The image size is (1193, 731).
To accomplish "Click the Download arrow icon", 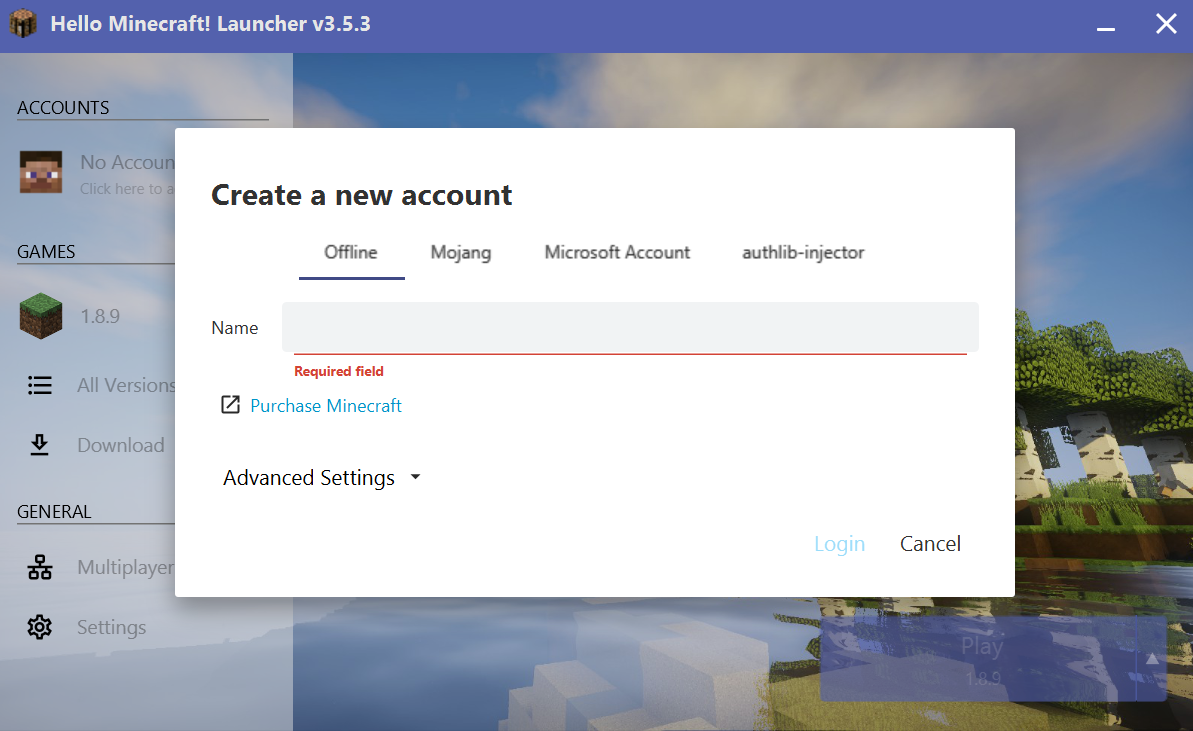I will tap(40, 445).
